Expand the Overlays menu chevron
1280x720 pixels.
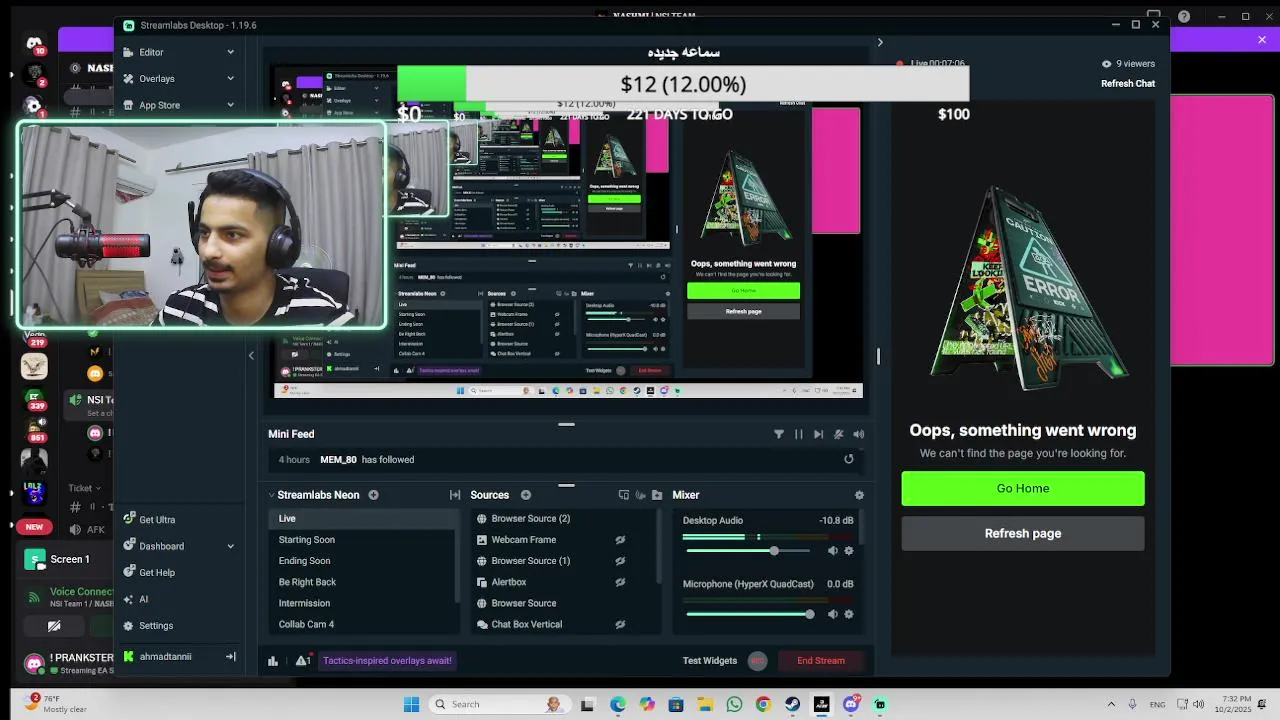point(230,78)
